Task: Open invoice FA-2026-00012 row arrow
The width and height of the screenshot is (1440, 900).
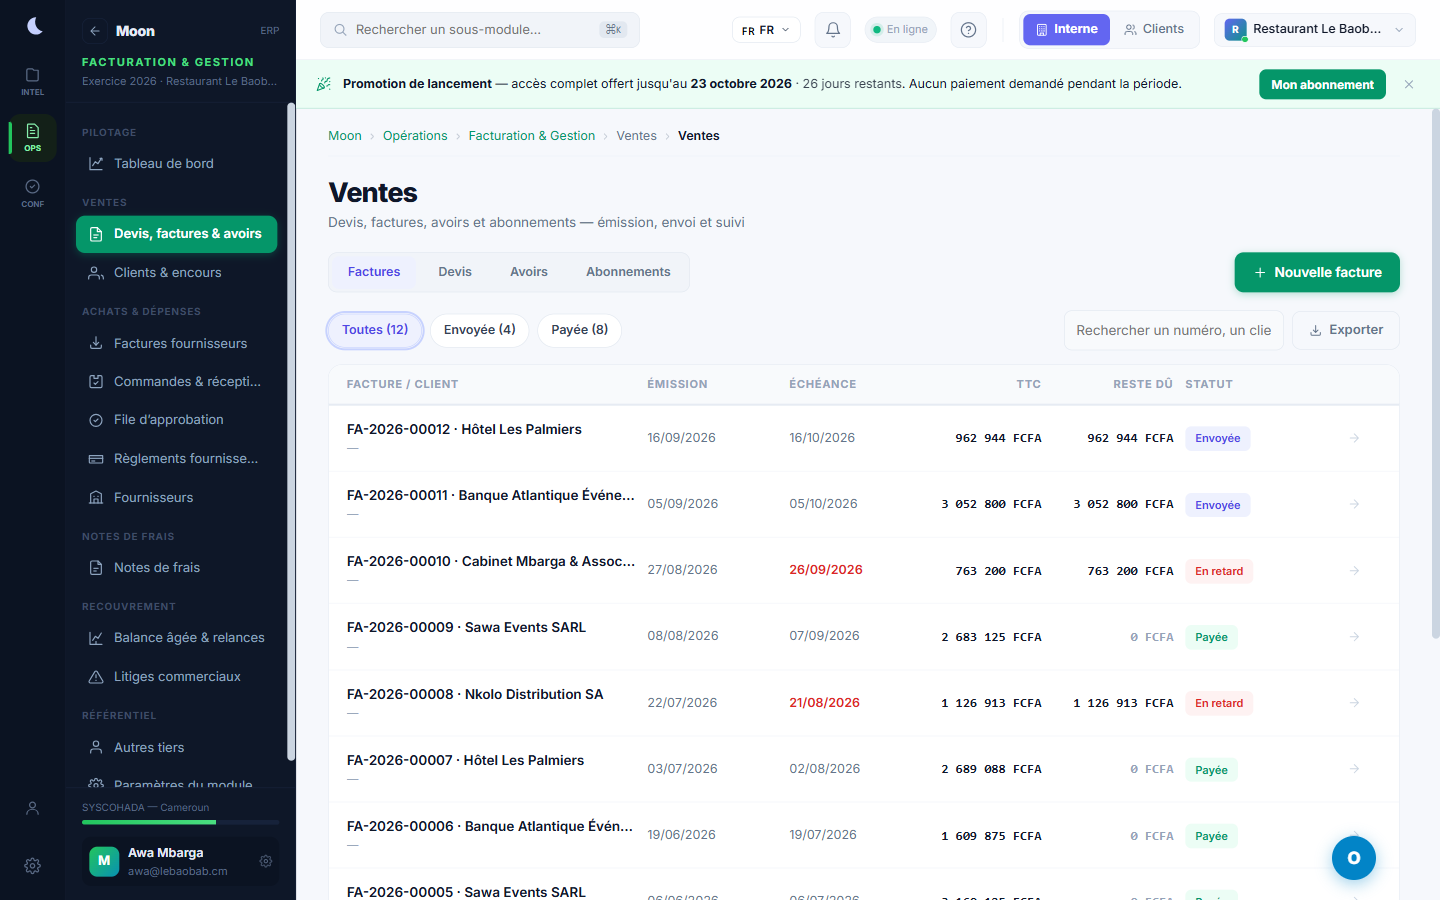Action: pos(1354,438)
